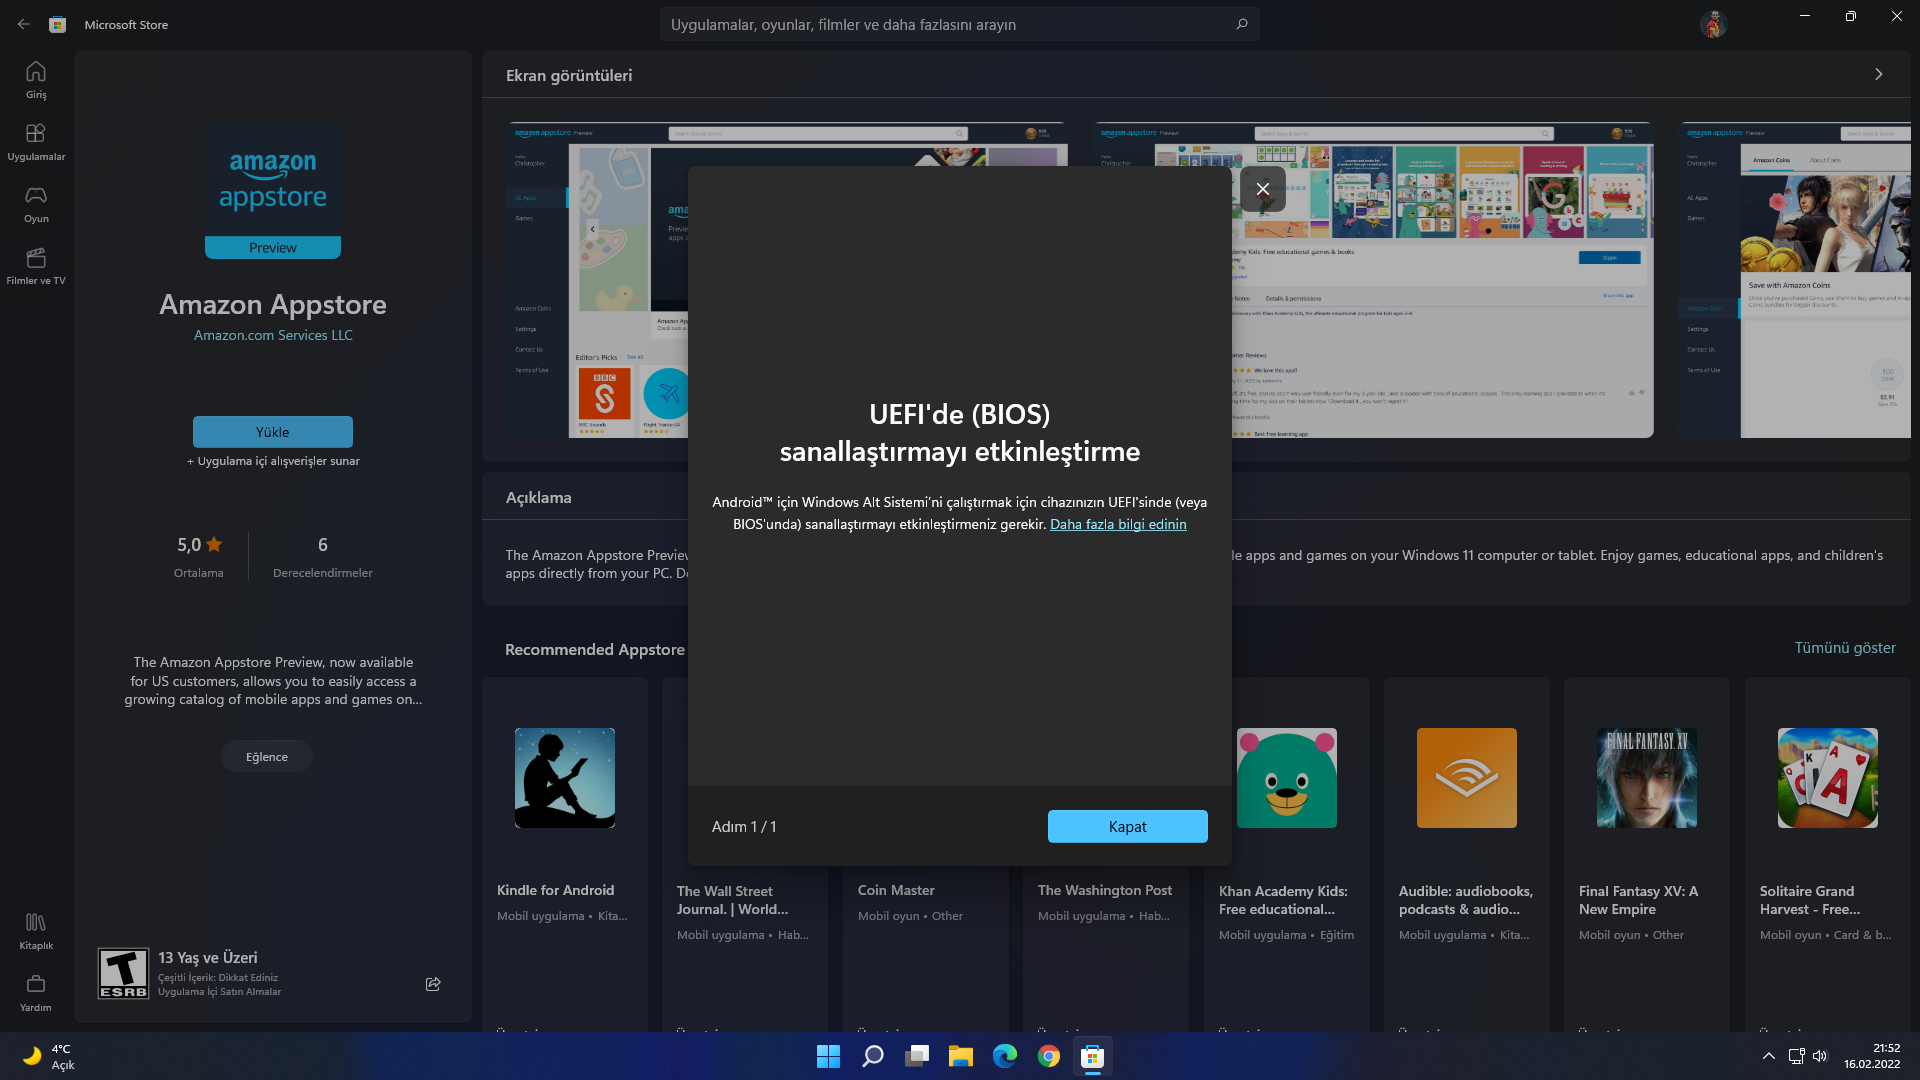Close the dialog with X button
Viewport: 1920px width, 1080px height.
coord(1263,189)
